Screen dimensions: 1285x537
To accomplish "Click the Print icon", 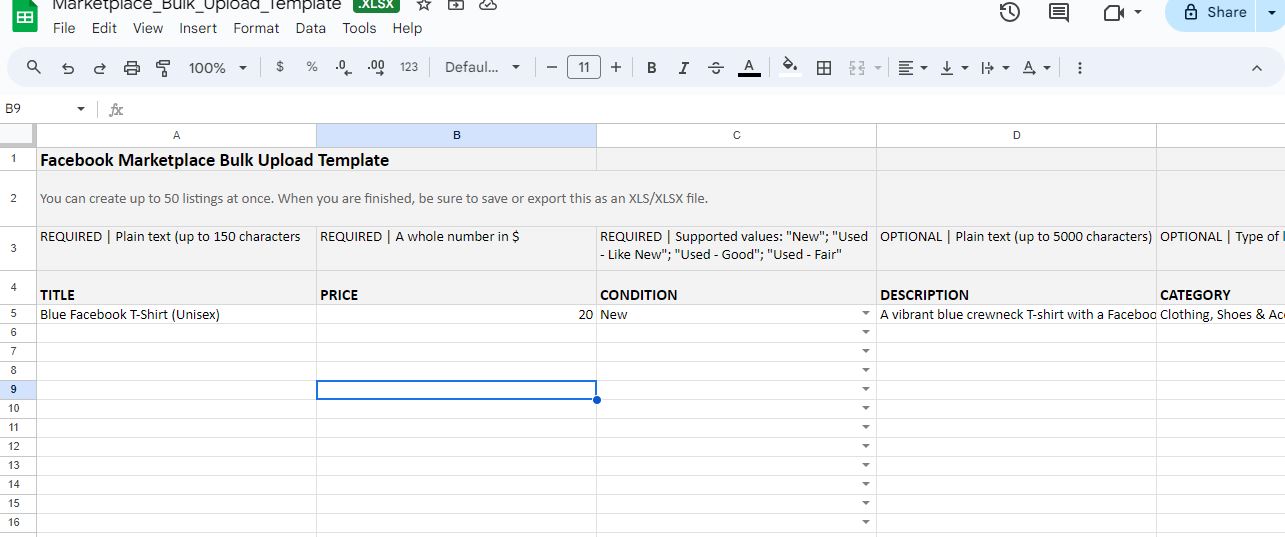I will click(x=132, y=67).
